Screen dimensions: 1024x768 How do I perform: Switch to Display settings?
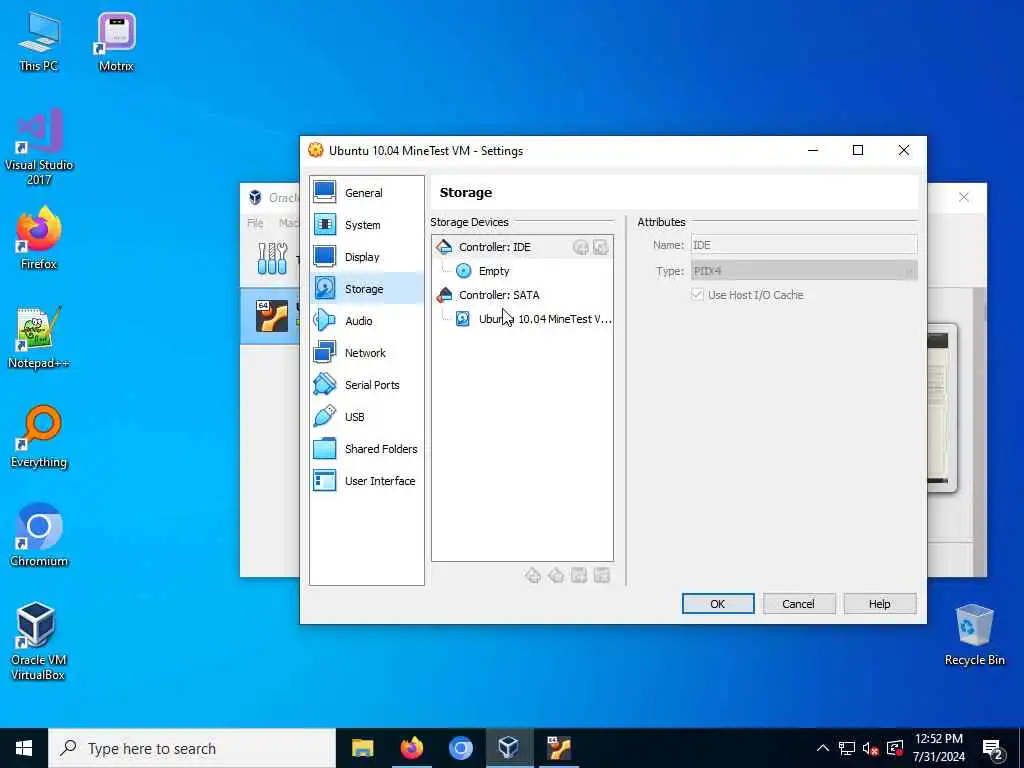(366, 257)
